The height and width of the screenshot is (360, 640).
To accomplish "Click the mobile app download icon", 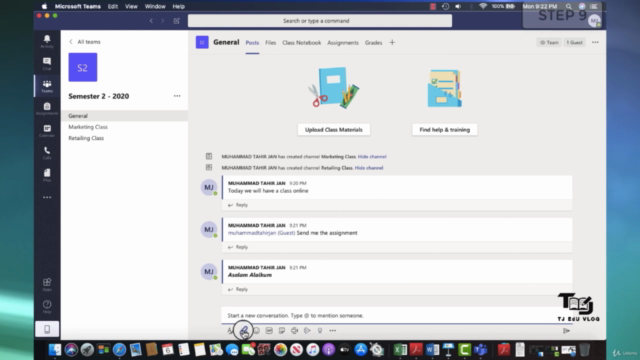I will click(47, 329).
